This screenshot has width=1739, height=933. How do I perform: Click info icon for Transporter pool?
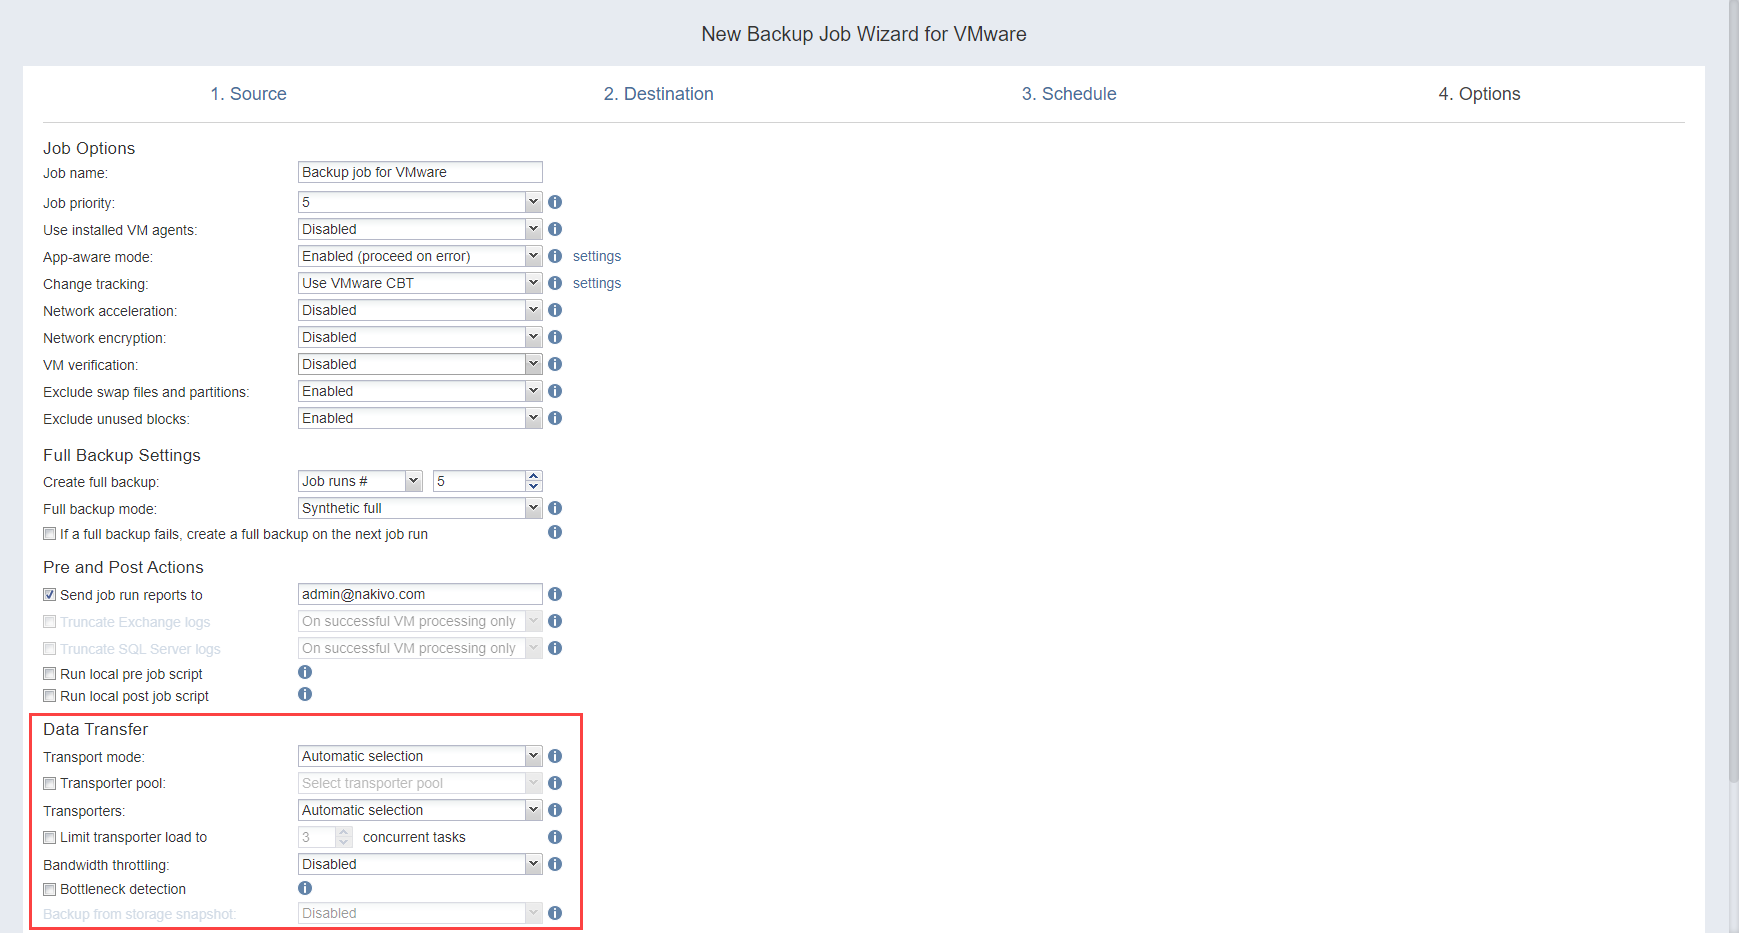555,783
